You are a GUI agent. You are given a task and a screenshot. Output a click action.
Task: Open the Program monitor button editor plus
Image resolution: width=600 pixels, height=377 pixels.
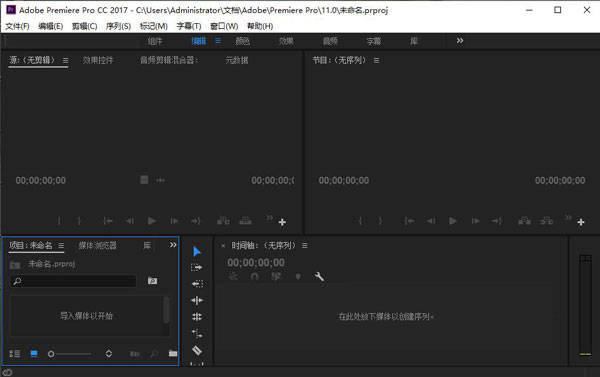click(x=581, y=222)
